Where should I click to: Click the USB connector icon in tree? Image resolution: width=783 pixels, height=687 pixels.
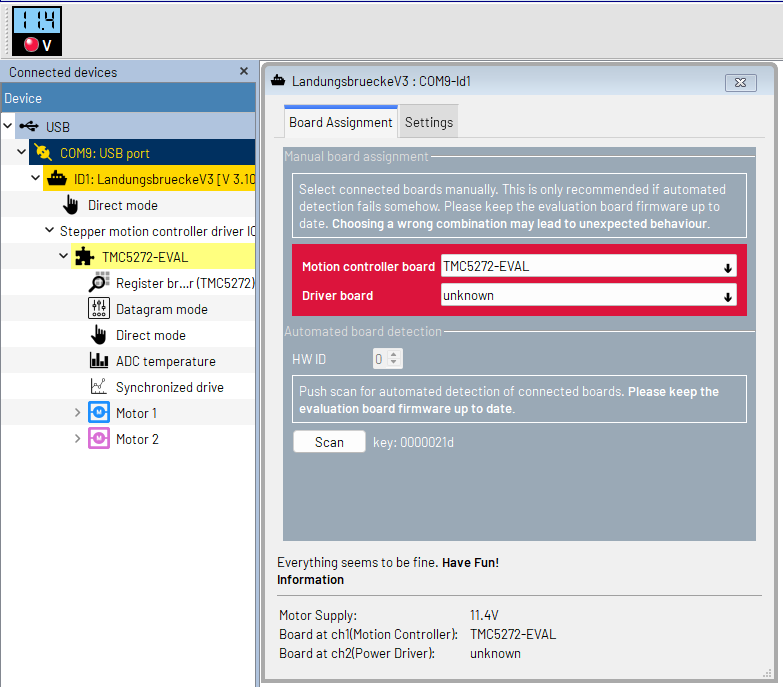pos(29,126)
